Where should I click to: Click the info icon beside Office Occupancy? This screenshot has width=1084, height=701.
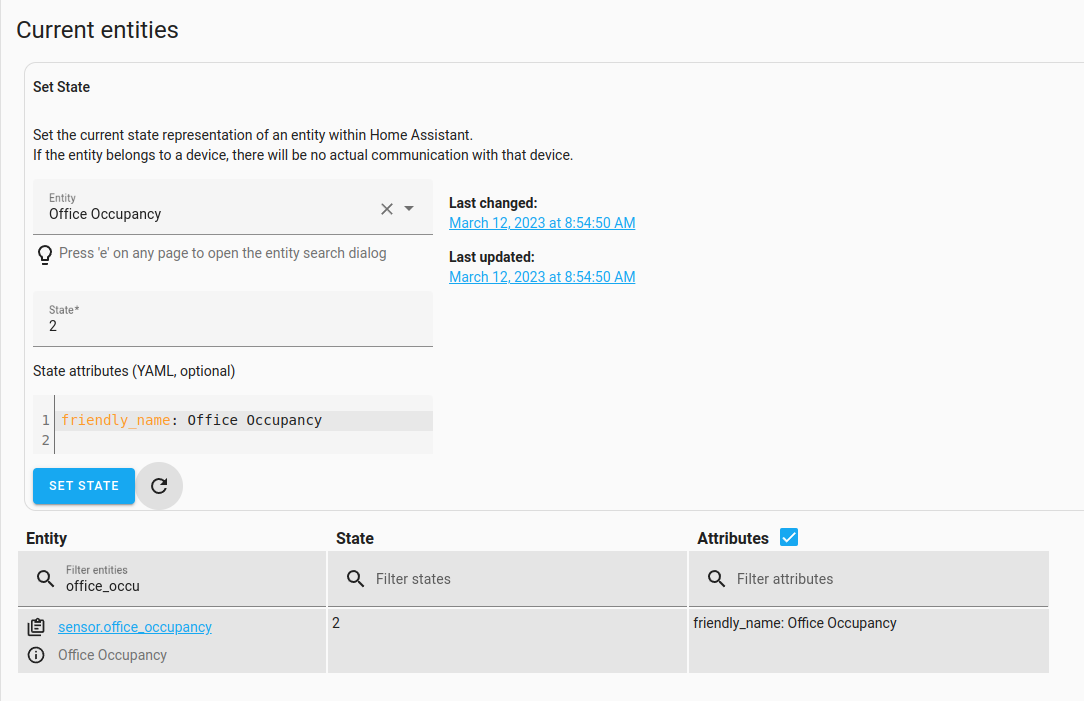[36, 655]
